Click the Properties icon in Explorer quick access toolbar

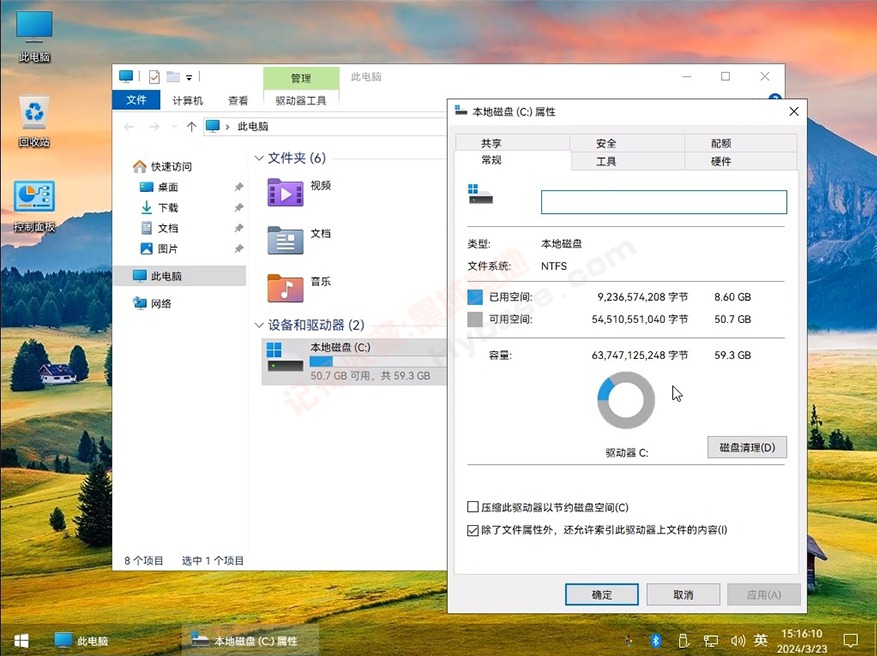coord(154,77)
